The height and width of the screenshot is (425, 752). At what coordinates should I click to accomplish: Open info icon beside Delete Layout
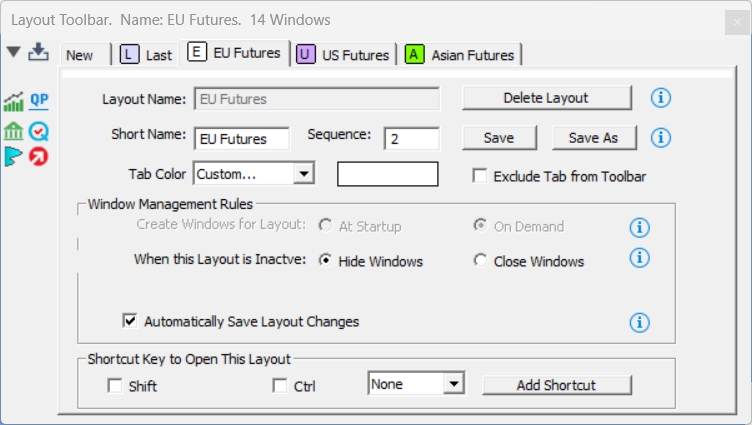coord(660,98)
